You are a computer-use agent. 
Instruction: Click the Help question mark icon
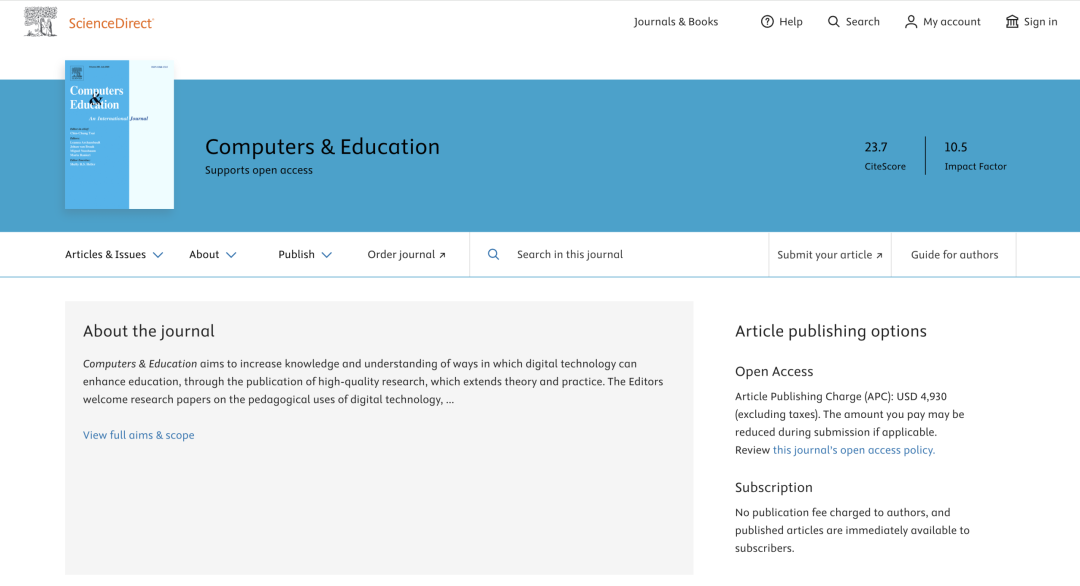coord(767,22)
